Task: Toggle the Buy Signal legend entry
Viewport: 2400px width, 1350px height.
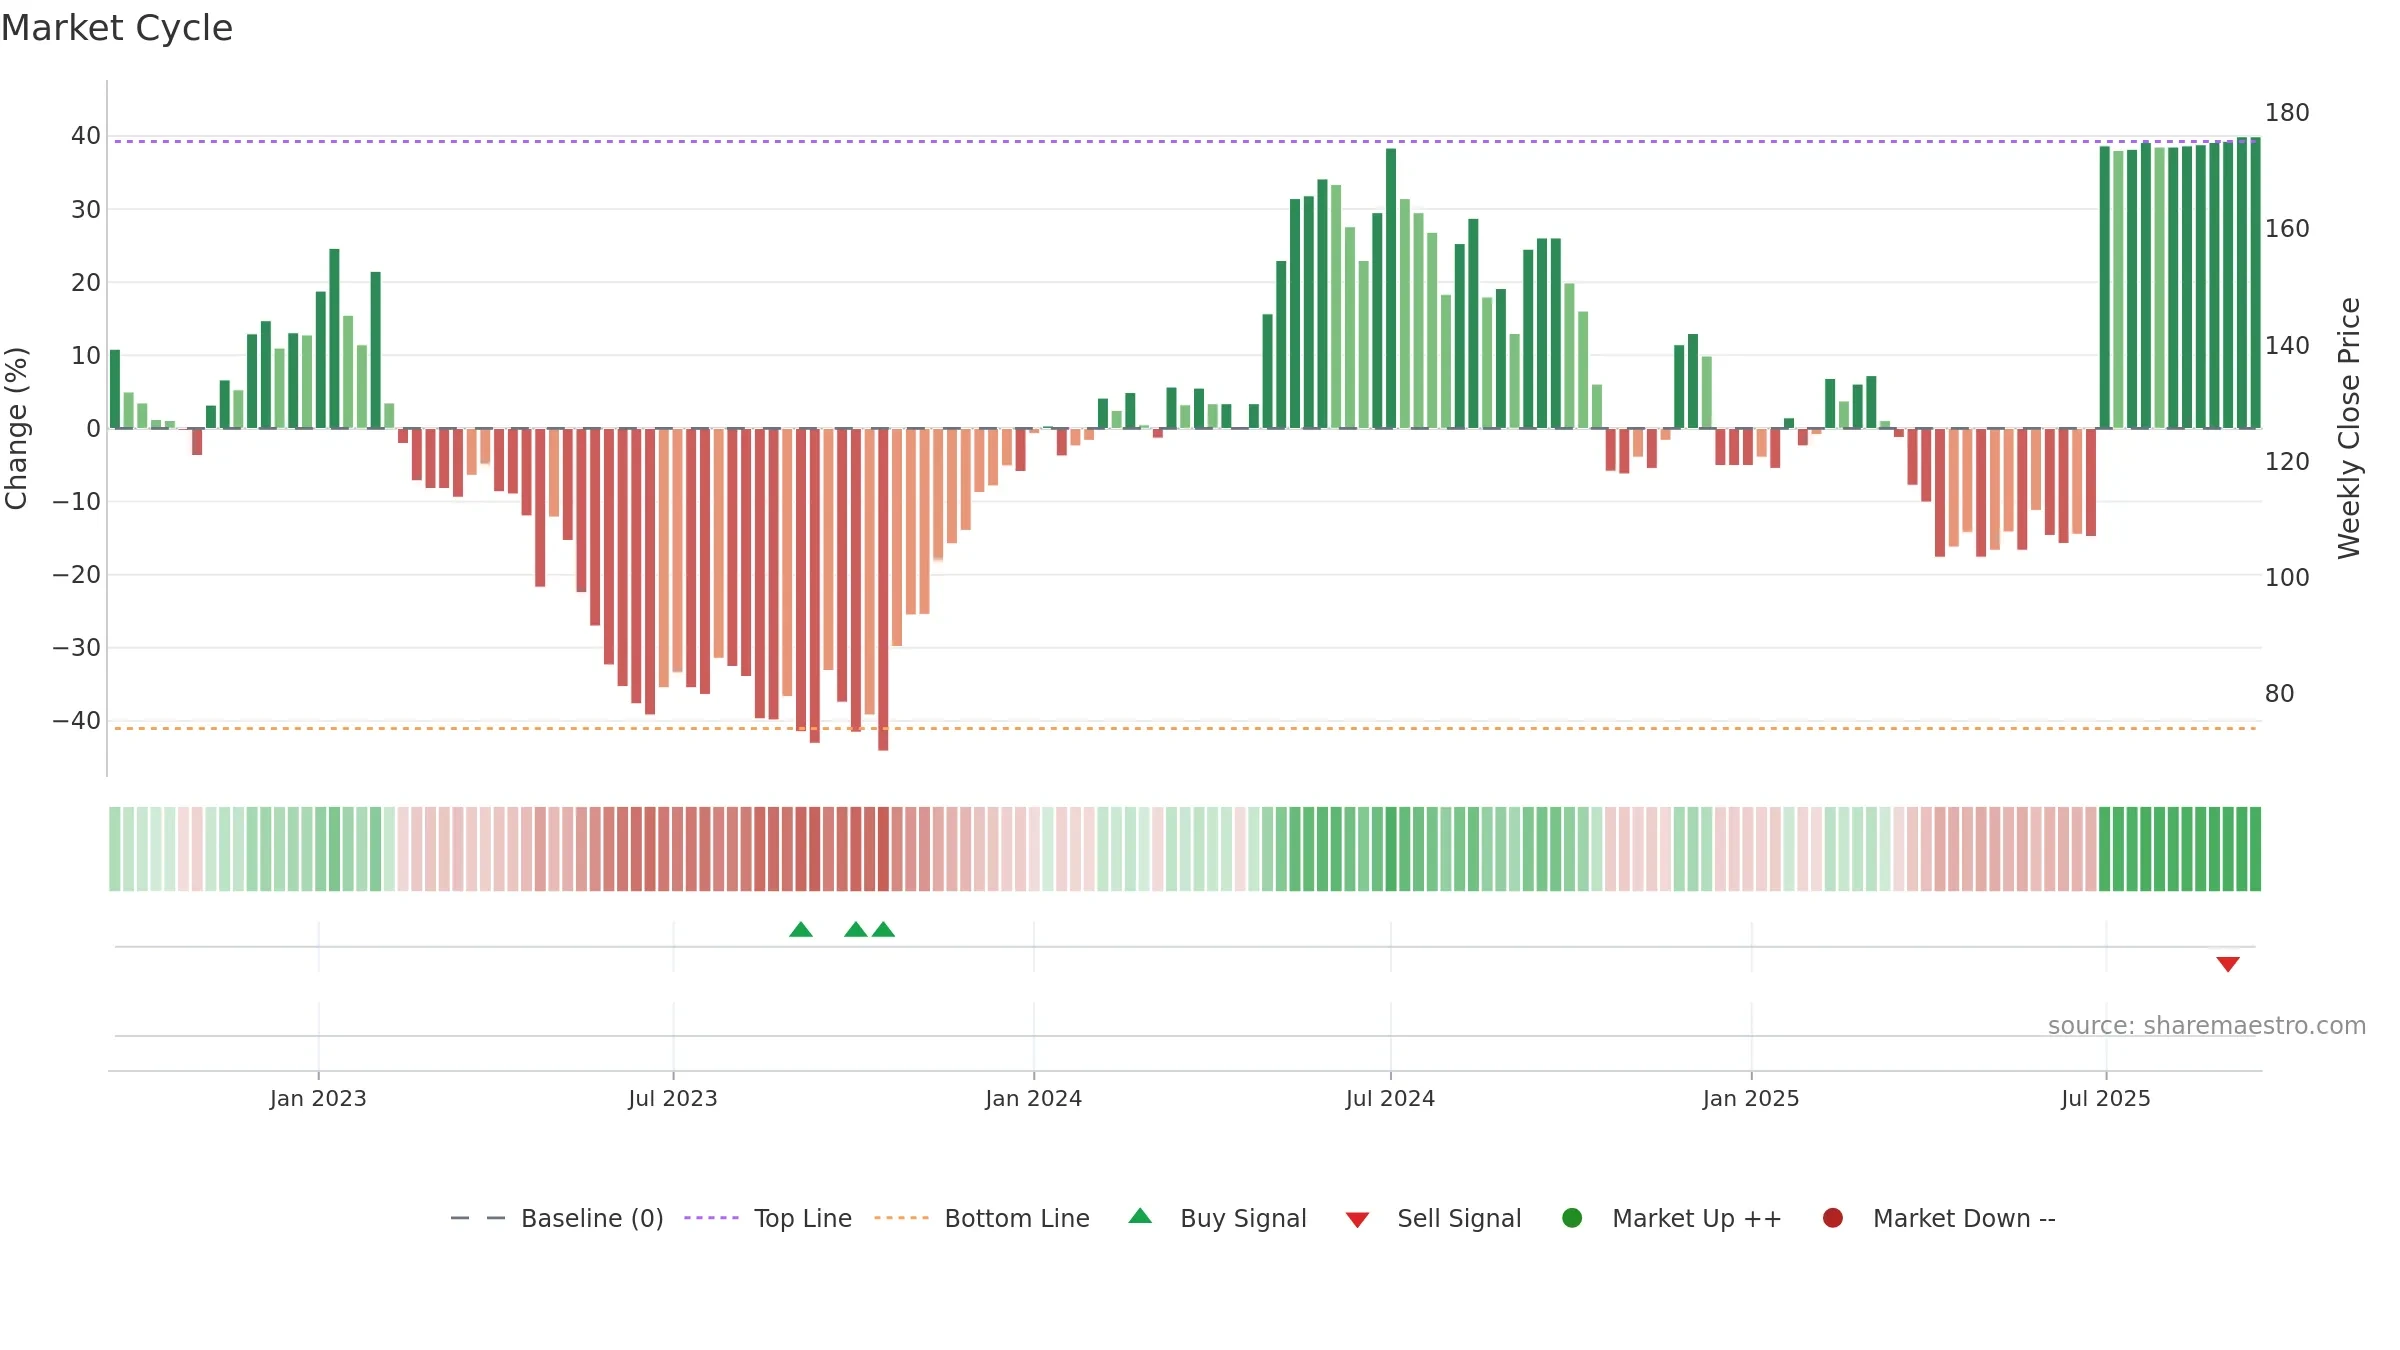Action: (x=1217, y=1218)
